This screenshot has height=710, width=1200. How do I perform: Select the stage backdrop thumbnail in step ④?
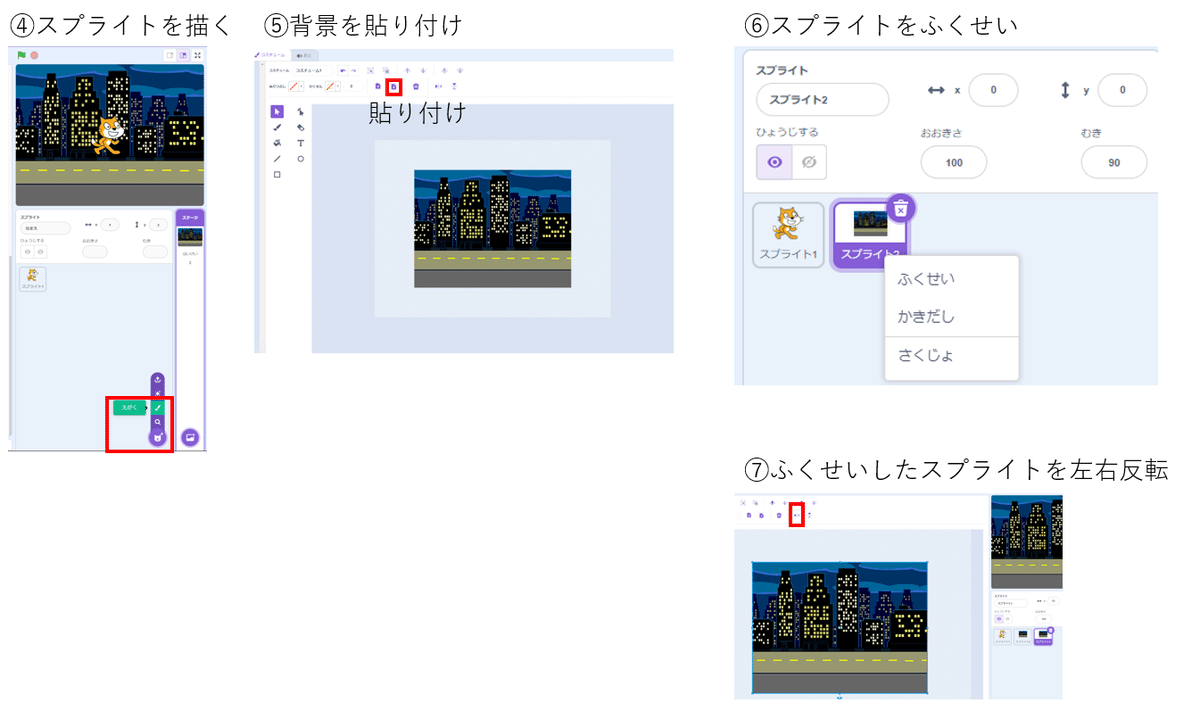190,237
